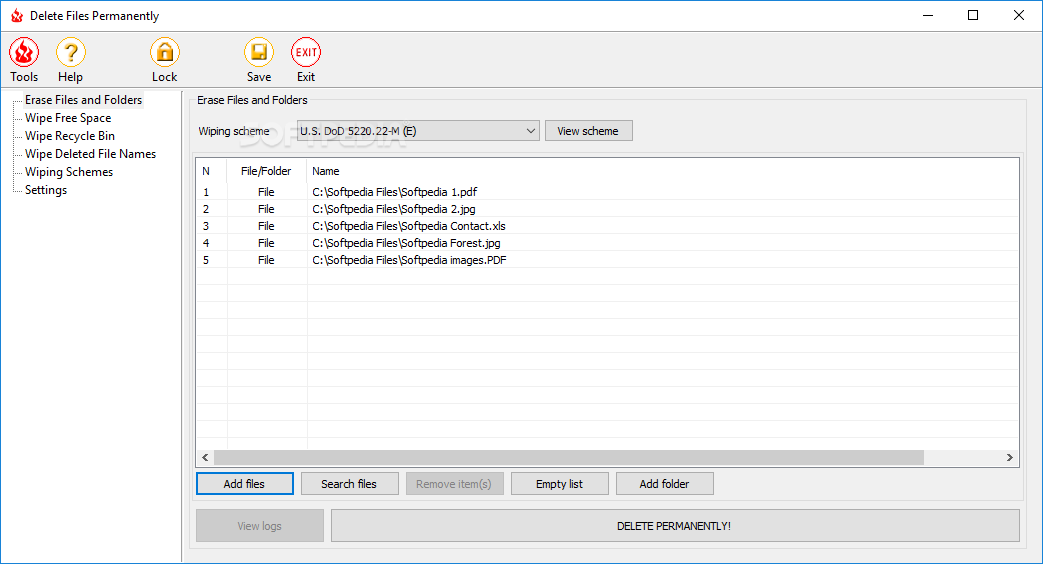Screen dimensions: 1043x564
Task: Click the Add folder button
Action: click(665, 484)
